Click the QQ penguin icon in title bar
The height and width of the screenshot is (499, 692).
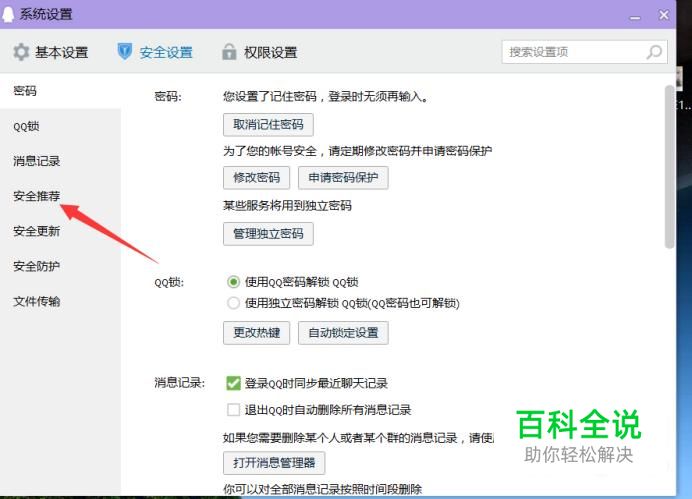point(8,14)
